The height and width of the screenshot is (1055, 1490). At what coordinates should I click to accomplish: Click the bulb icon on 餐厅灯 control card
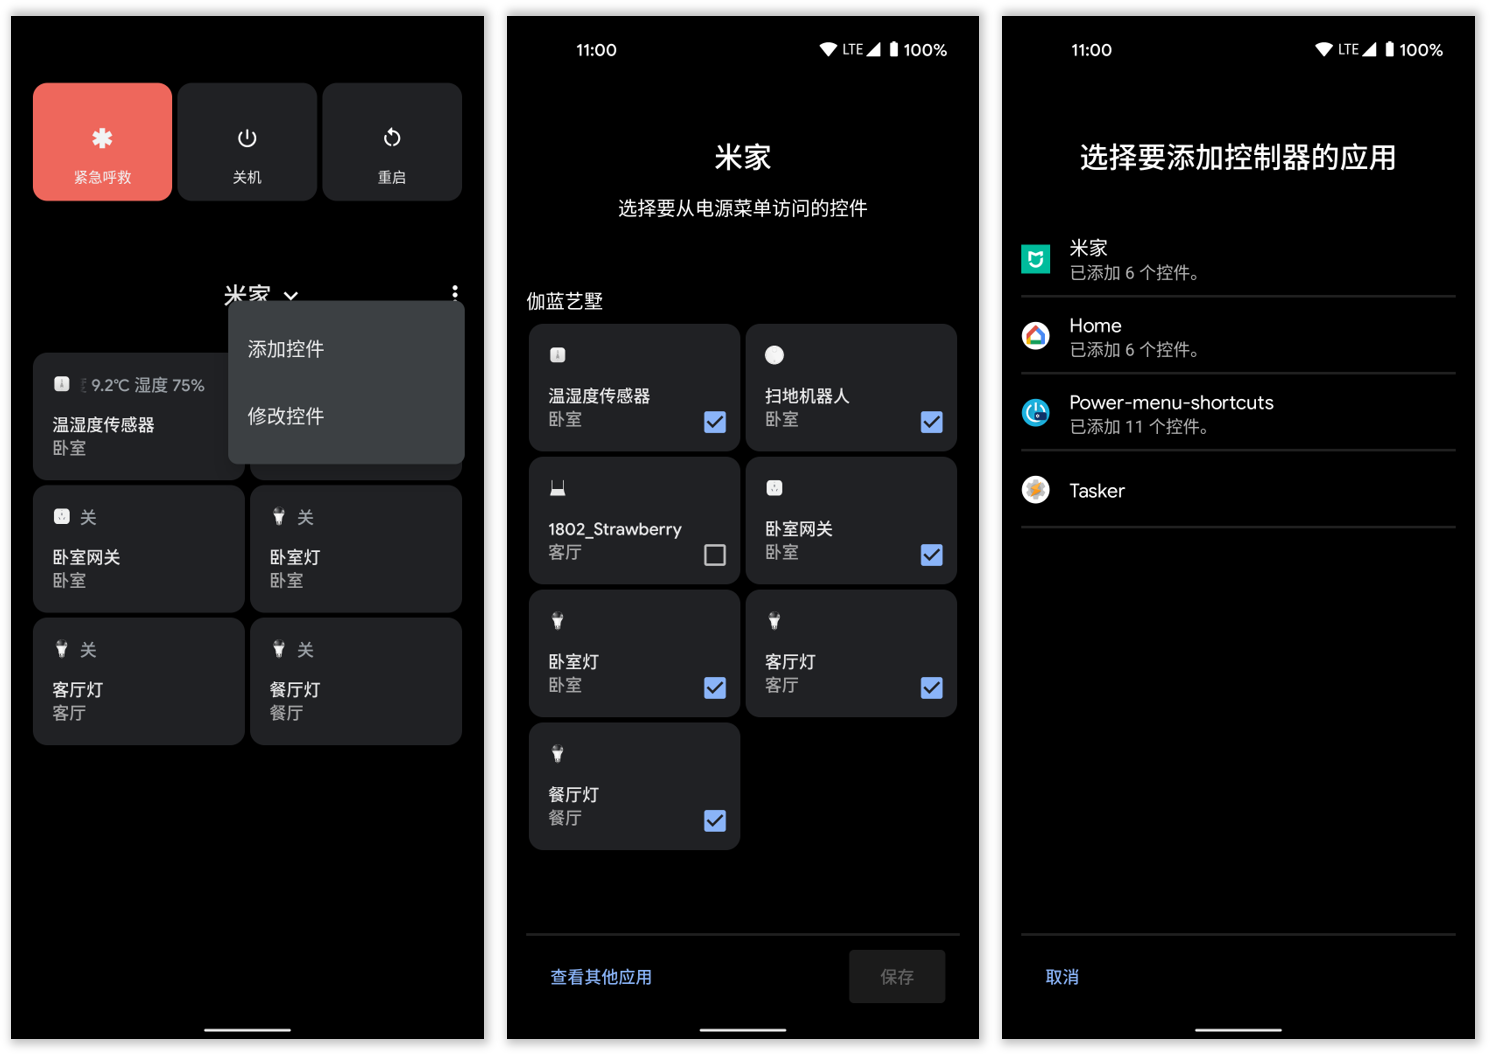[279, 650]
